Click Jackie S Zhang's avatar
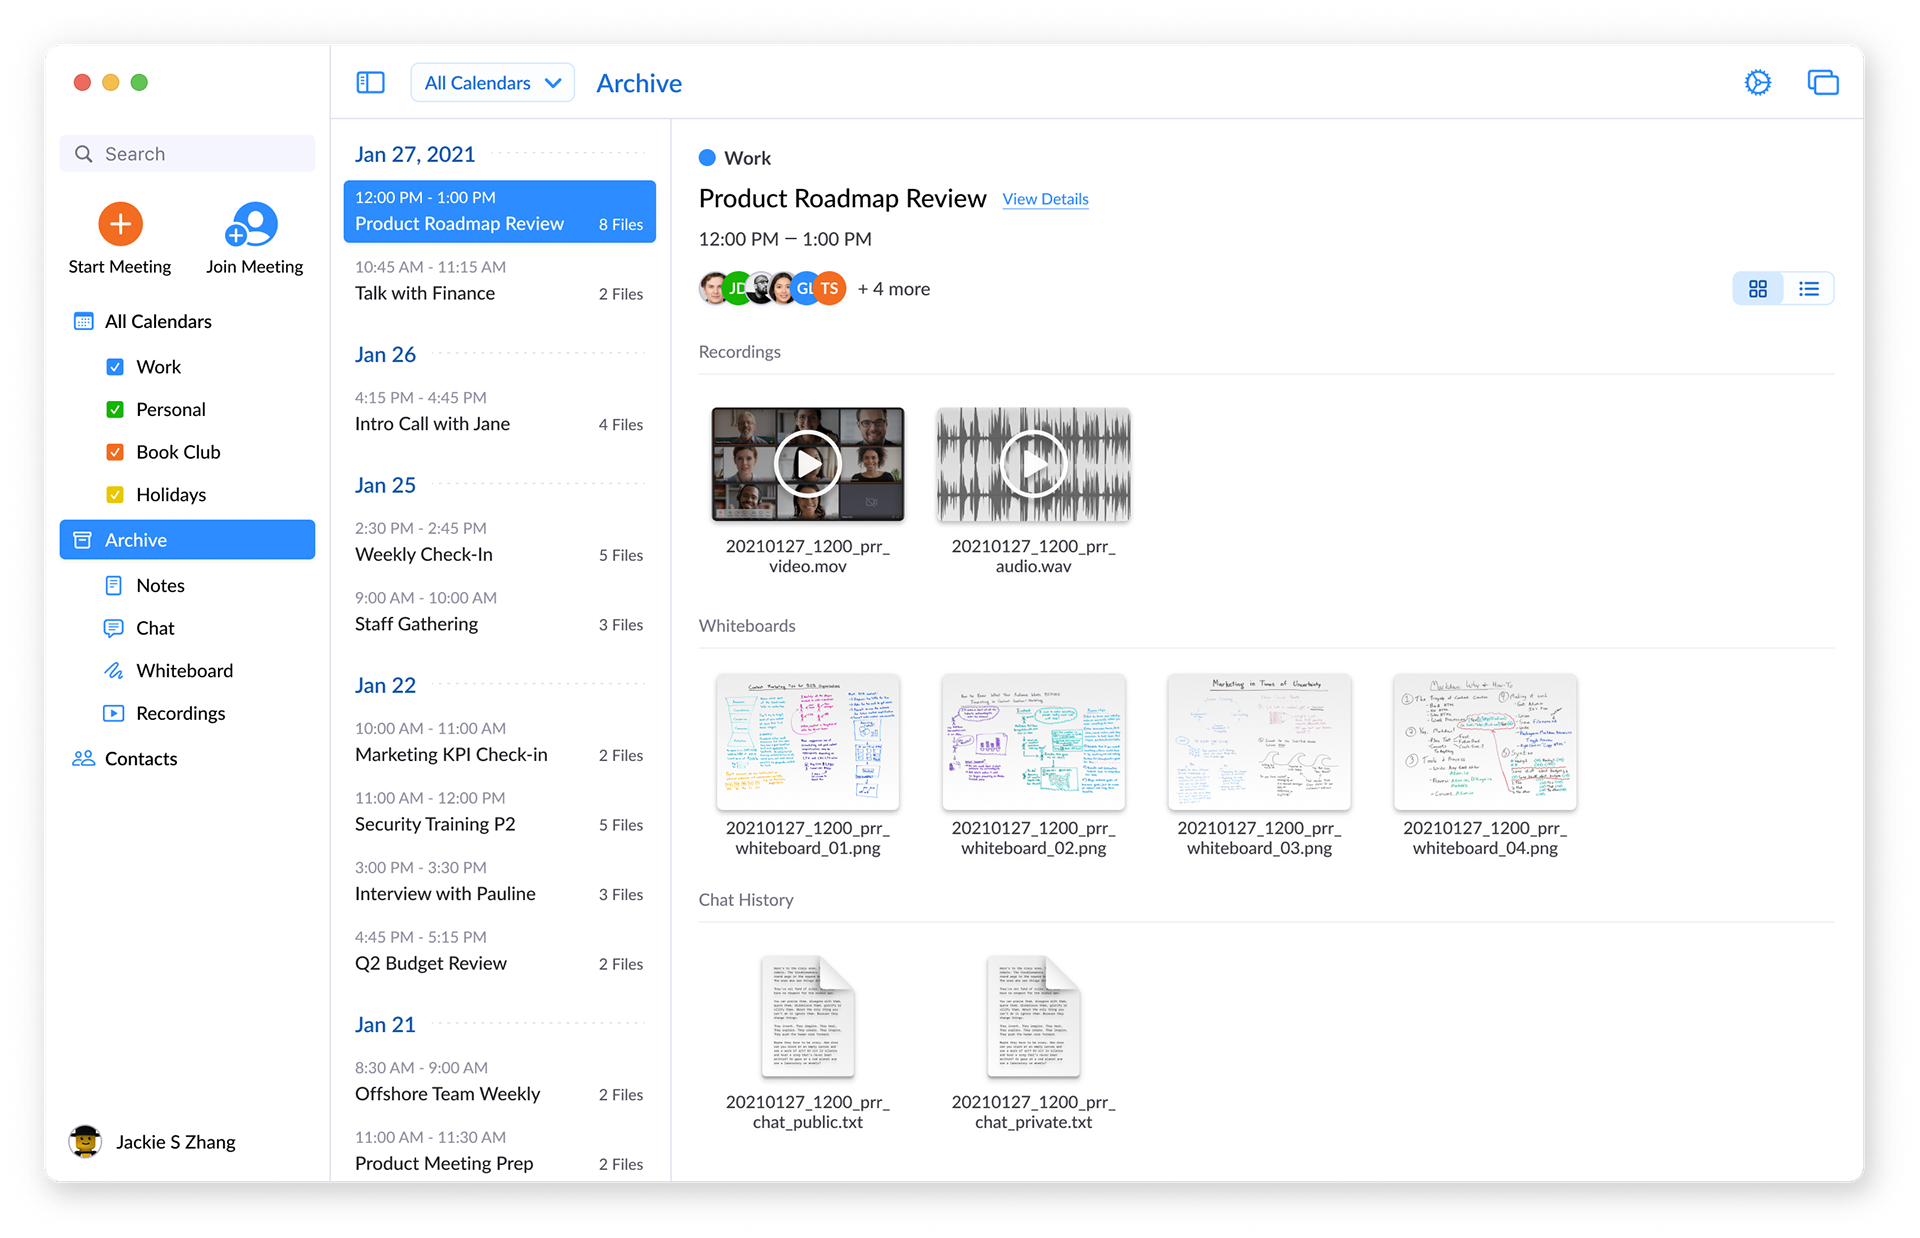1920x1238 pixels. click(x=86, y=1141)
